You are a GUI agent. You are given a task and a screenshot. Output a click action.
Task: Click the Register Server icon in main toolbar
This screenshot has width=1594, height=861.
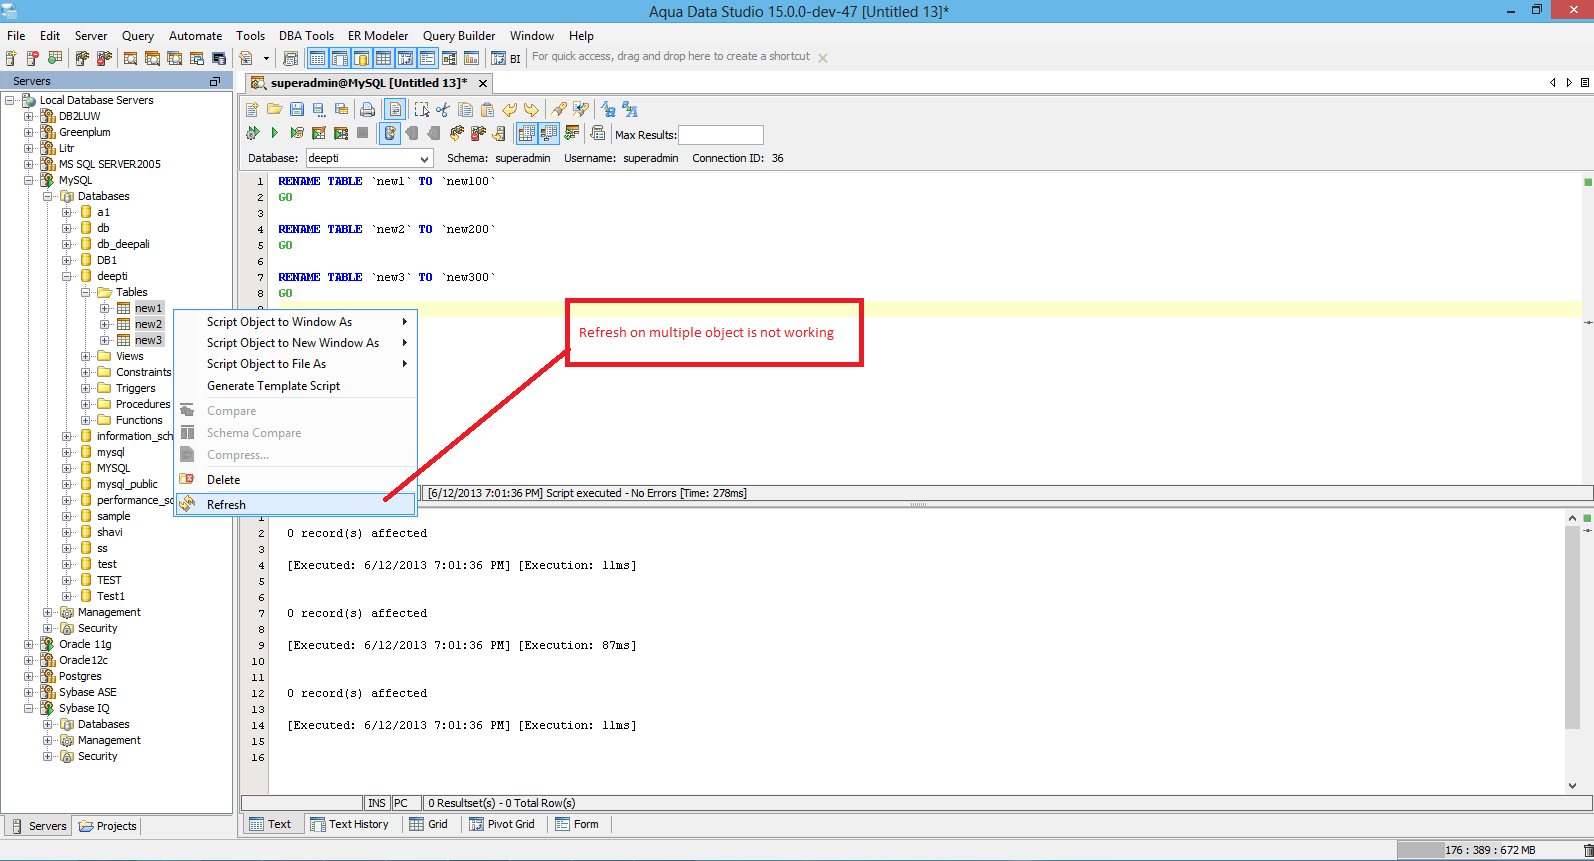10,58
